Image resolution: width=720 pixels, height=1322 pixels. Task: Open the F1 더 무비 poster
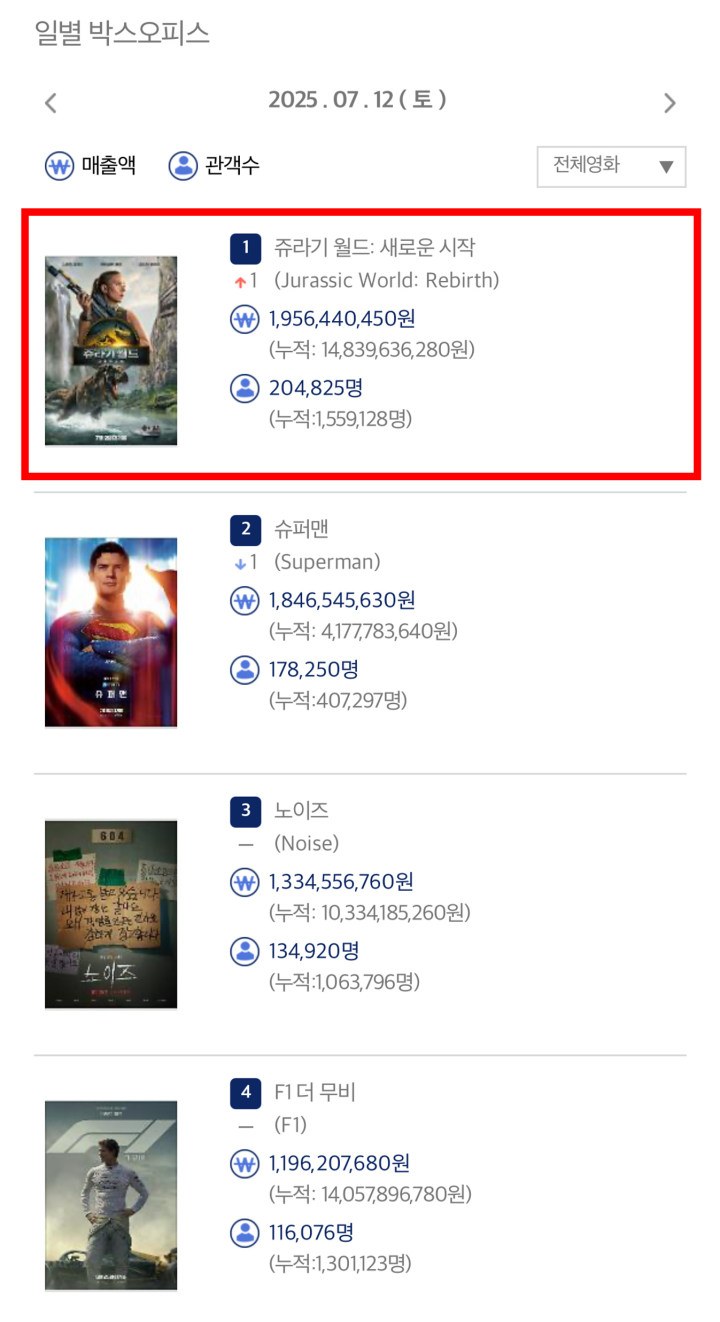pos(111,1196)
